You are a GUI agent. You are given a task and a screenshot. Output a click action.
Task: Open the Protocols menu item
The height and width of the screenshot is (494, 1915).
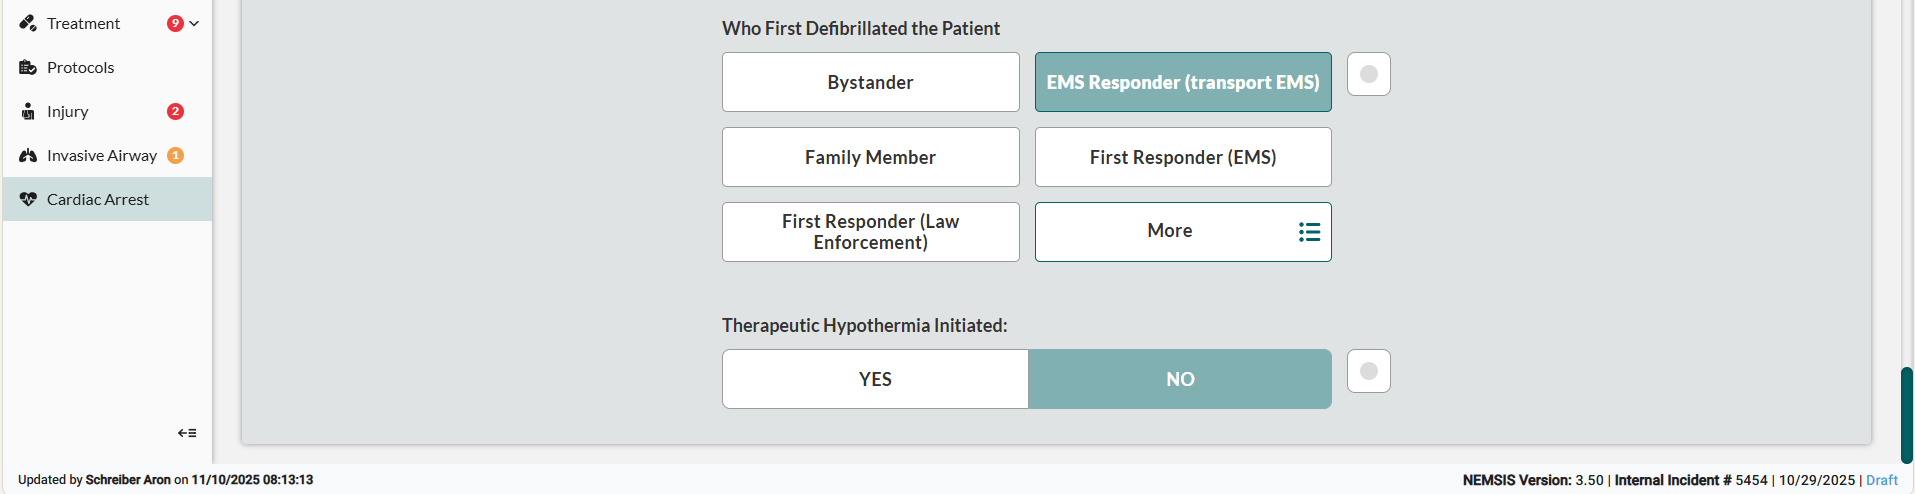[81, 67]
